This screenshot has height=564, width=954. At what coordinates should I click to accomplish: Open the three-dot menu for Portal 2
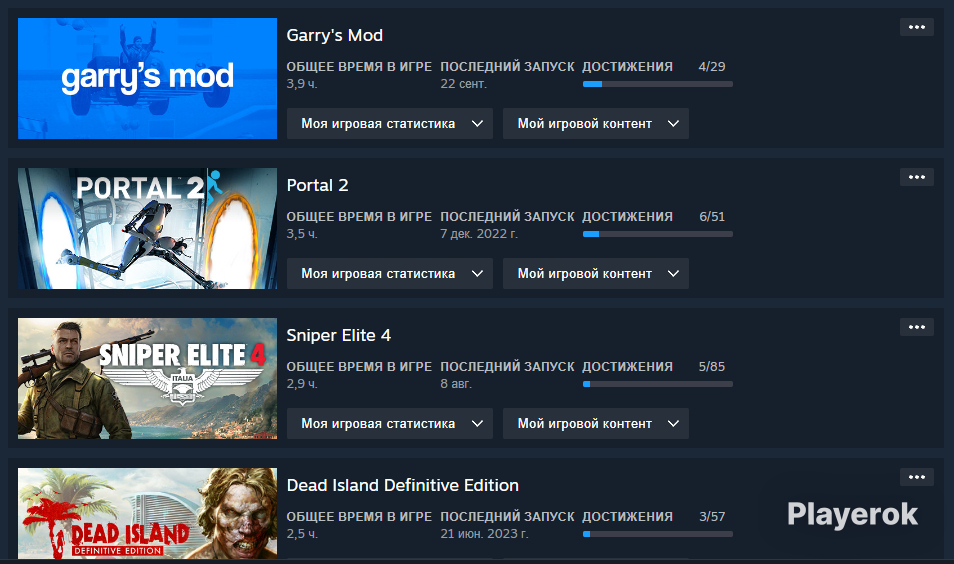(916, 177)
